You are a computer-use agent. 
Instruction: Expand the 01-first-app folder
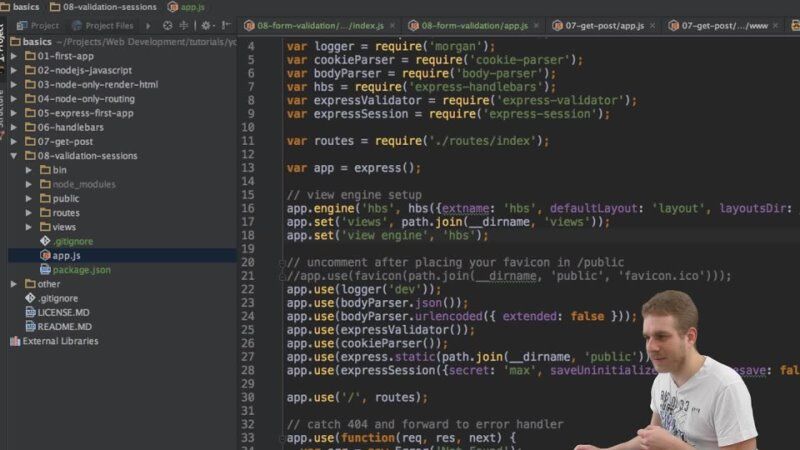pos(14,56)
